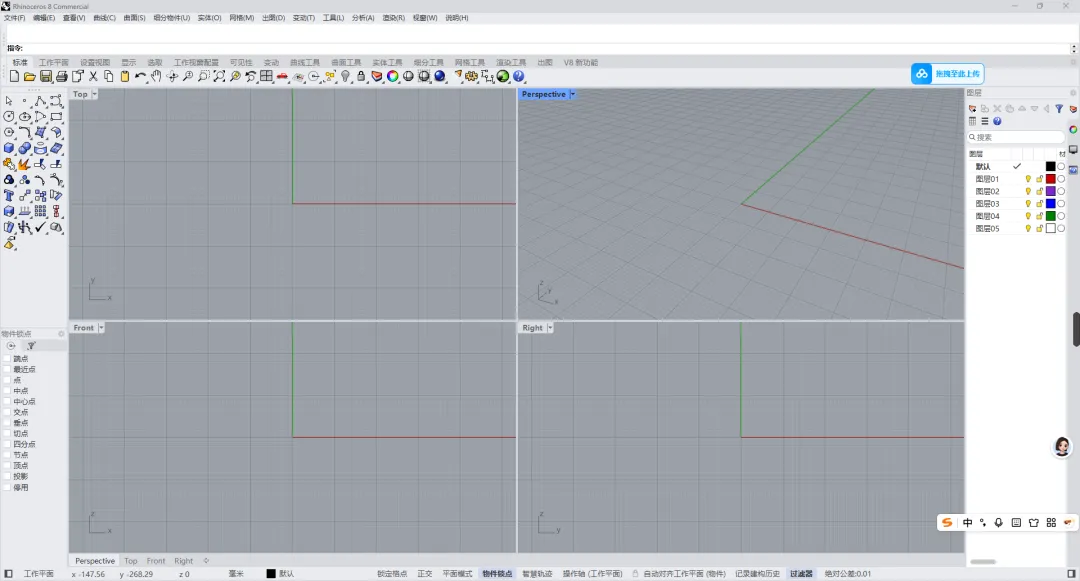Toggle 正交 in the status bar
Screen dimensions: 1080x581
coord(425,573)
